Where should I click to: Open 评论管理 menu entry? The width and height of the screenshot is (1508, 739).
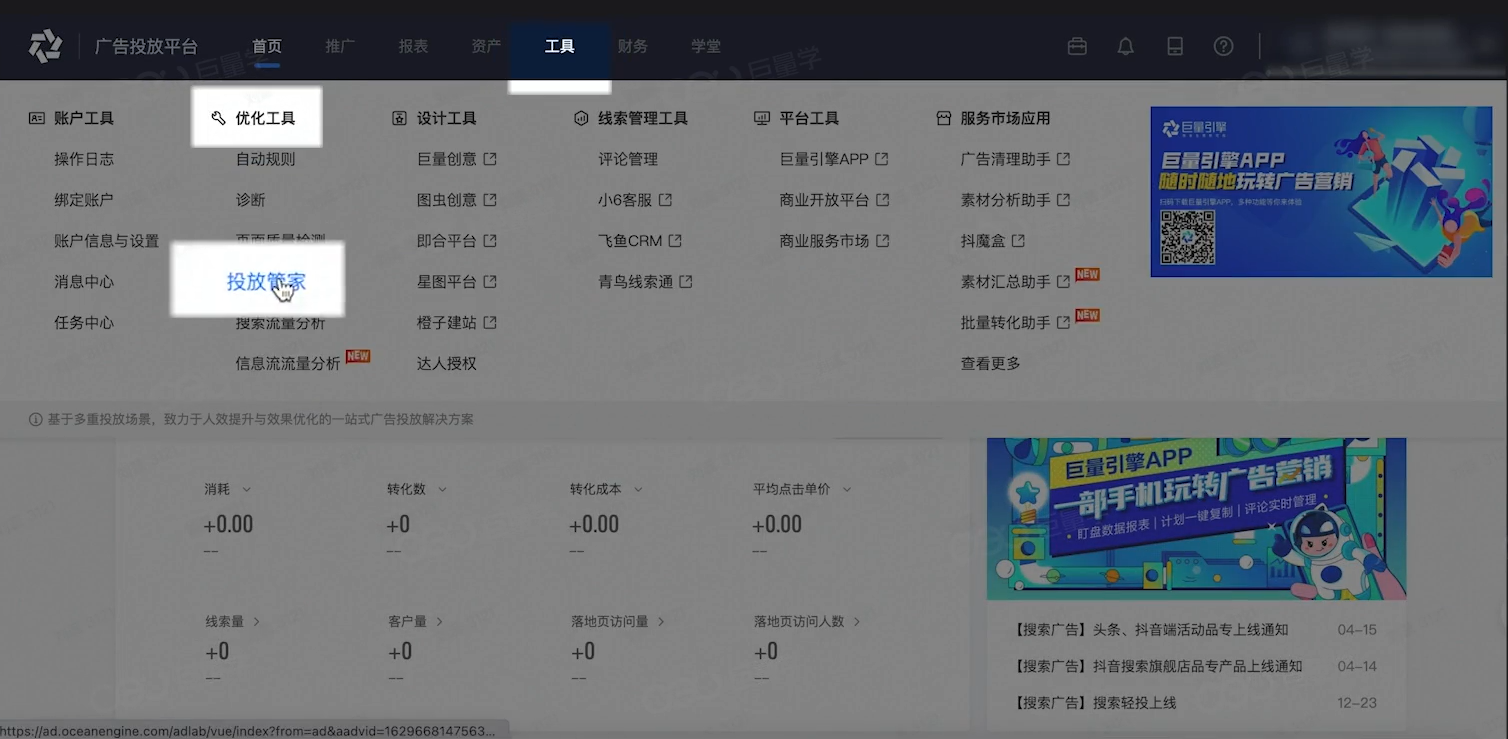coord(628,159)
